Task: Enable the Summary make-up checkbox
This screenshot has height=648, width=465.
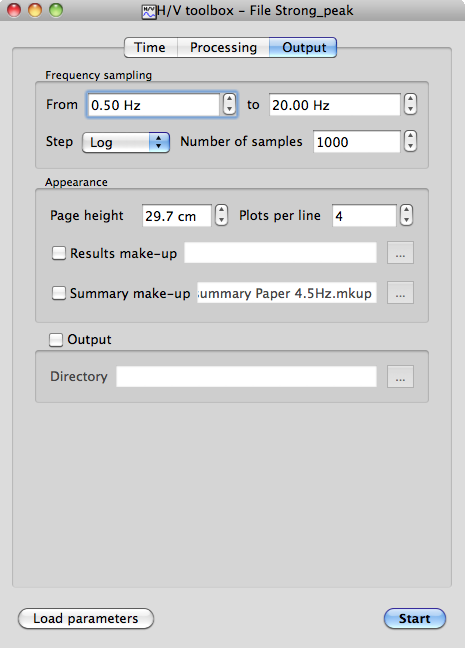Action: point(59,293)
